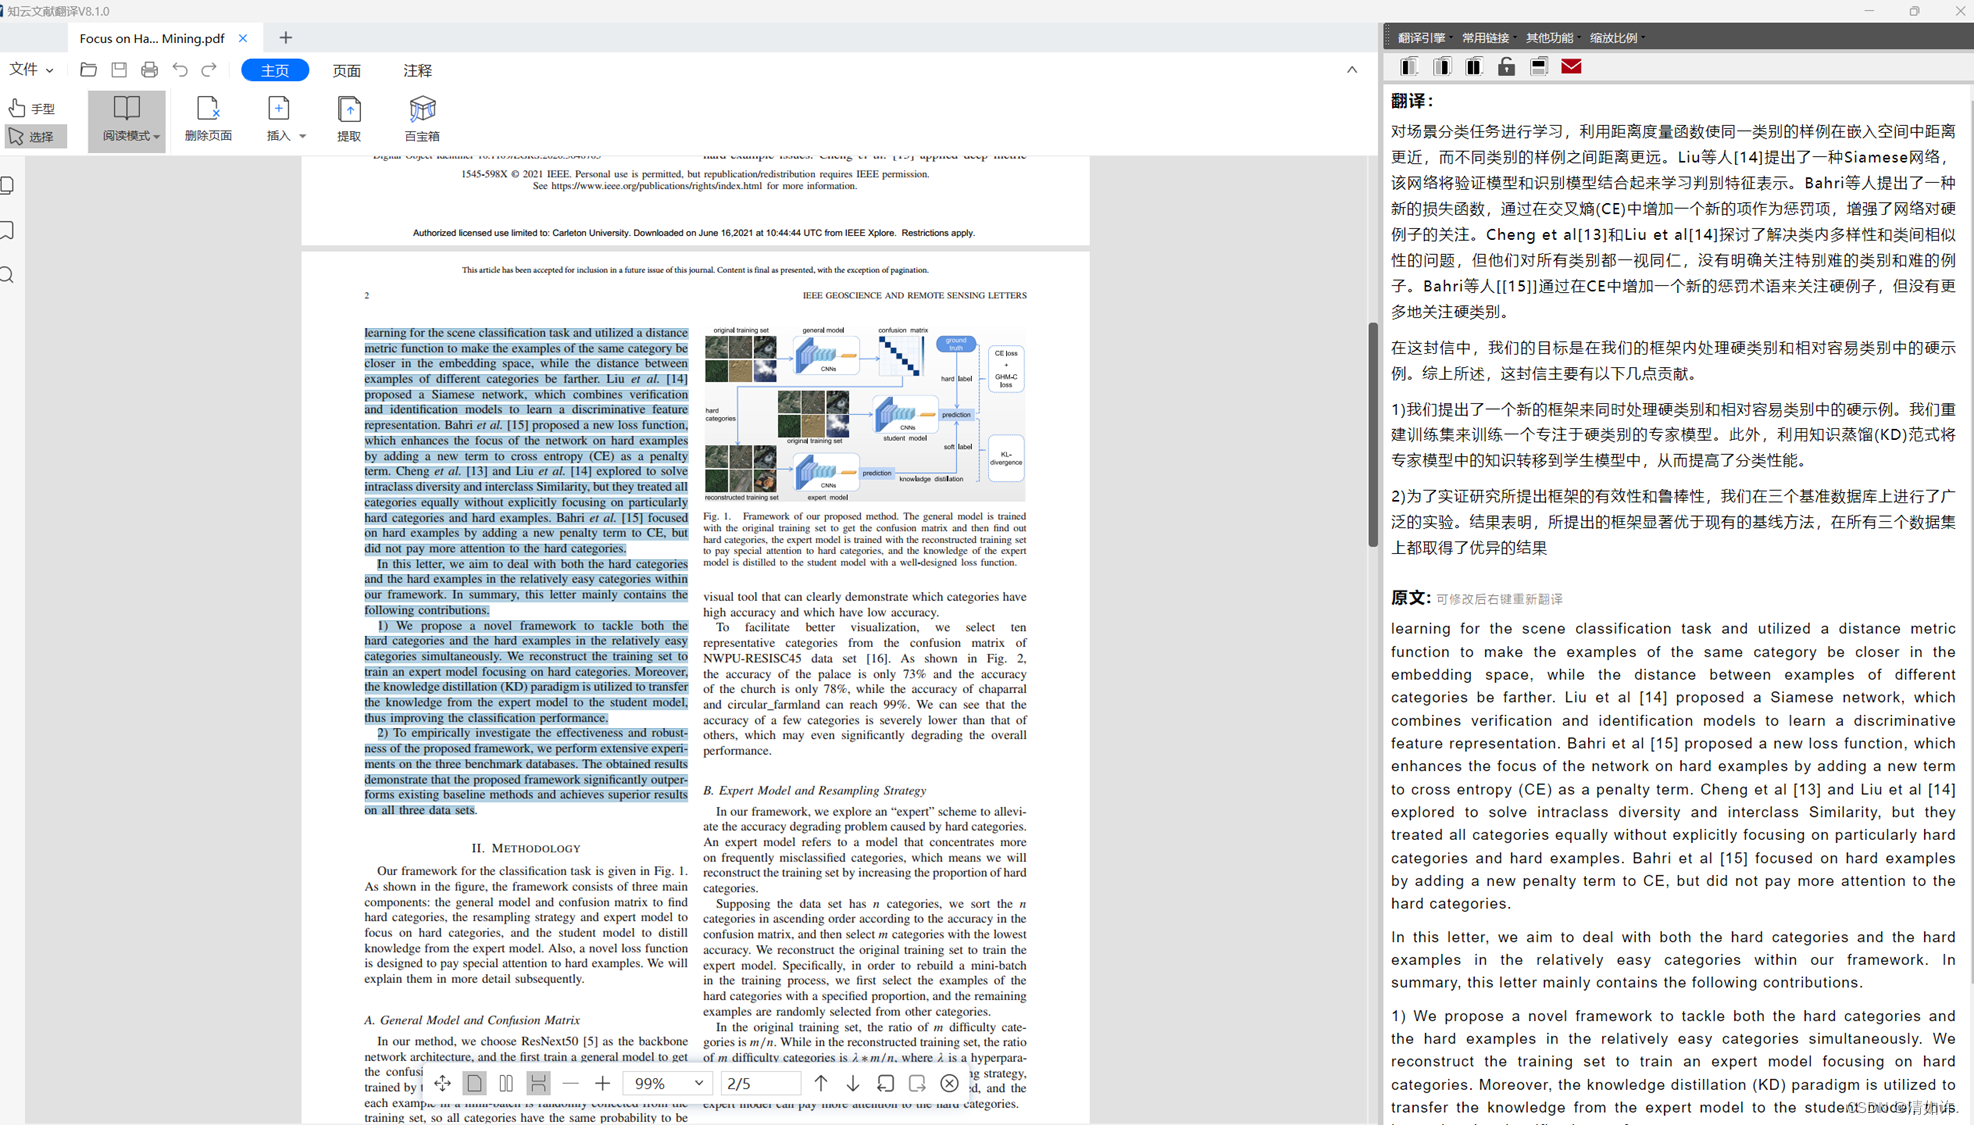The width and height of the screenshot is (1974, 1125).
Task: Click the undo arrow icon
Action: click(180, 70)
